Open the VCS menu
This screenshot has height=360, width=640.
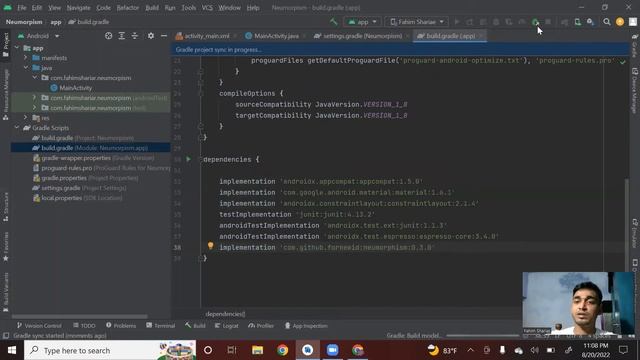click(x=207, y=8)
